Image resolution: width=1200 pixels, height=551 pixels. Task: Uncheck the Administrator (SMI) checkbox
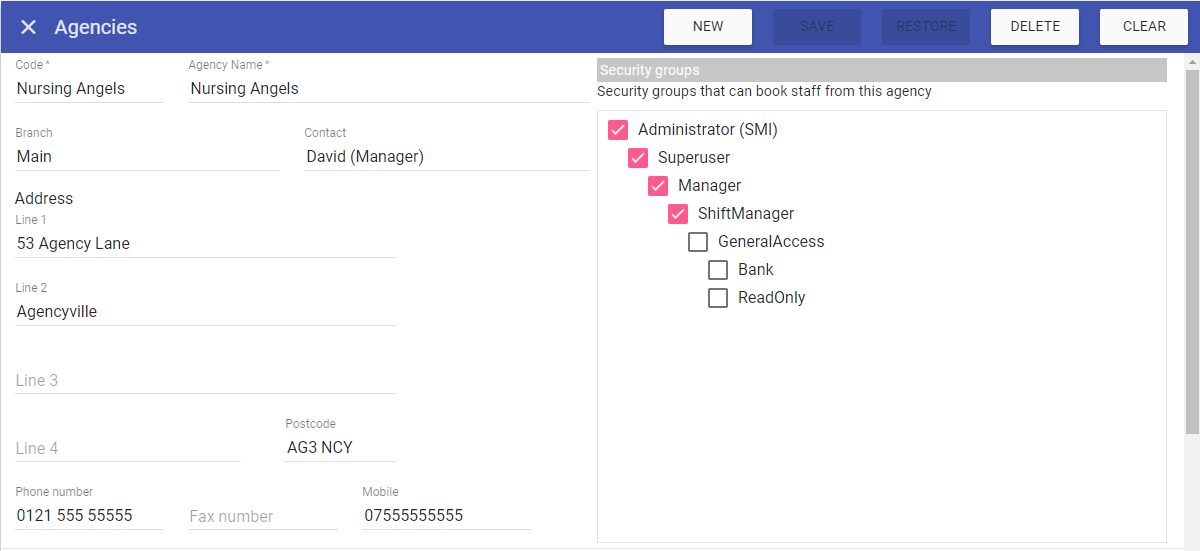[x=618, y=130]
